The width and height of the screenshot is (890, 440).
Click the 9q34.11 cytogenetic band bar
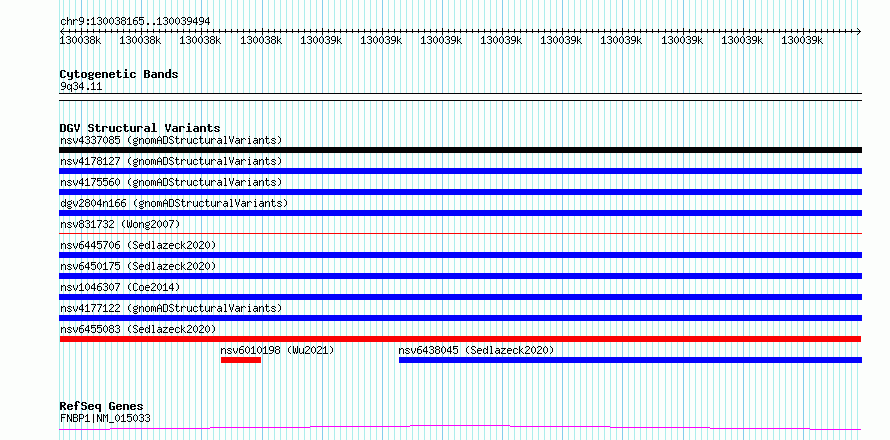(460, 97)
